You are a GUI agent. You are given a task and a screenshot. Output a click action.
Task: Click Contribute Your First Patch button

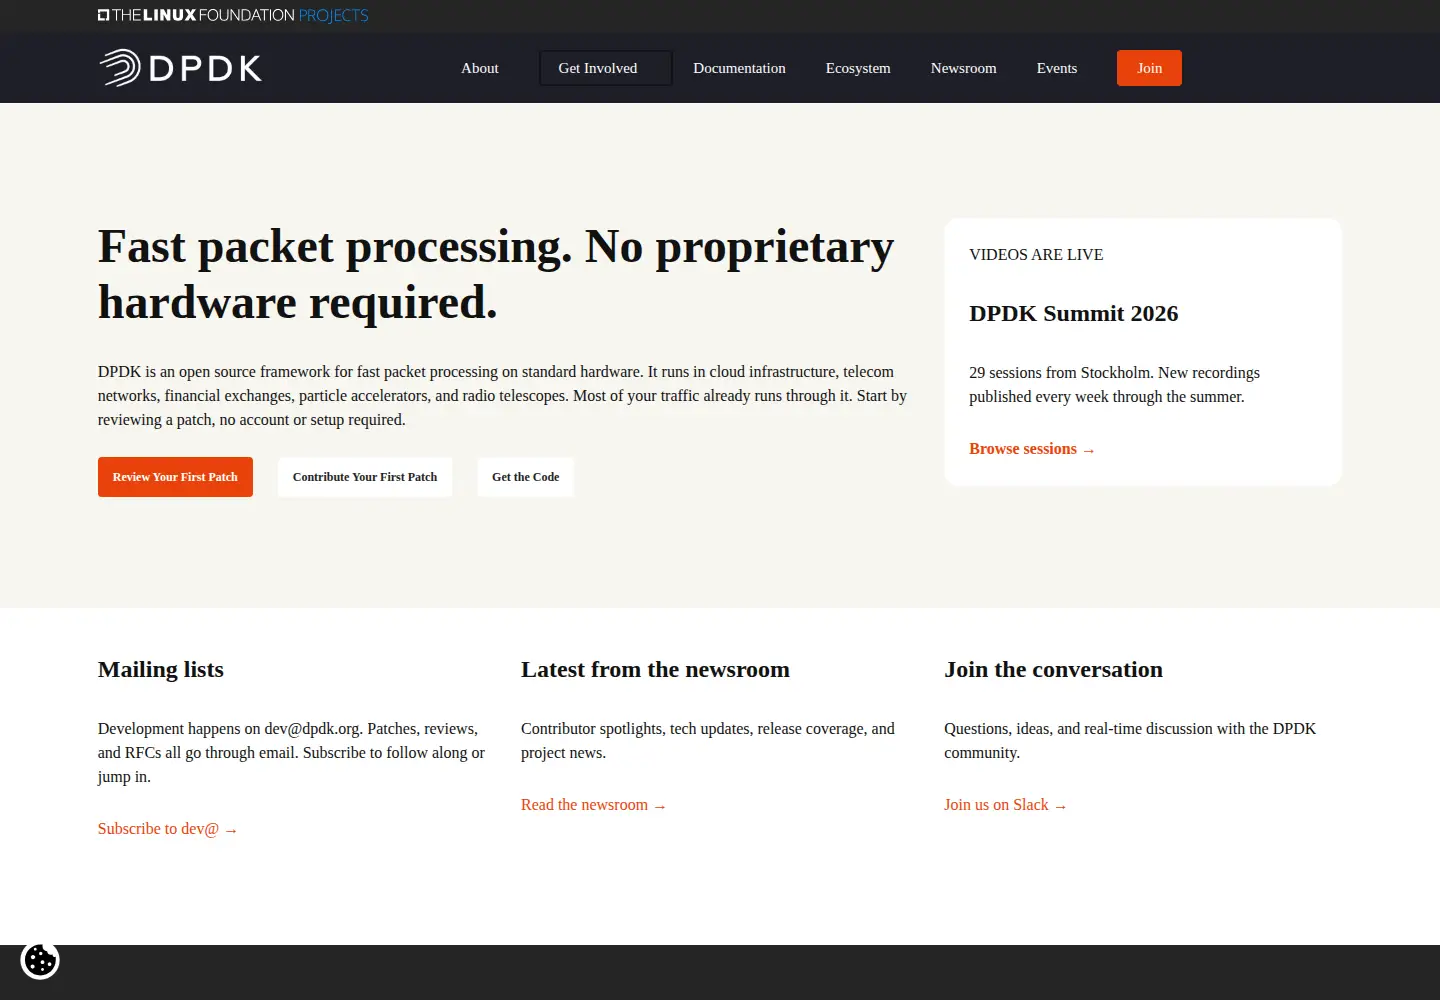365,477
